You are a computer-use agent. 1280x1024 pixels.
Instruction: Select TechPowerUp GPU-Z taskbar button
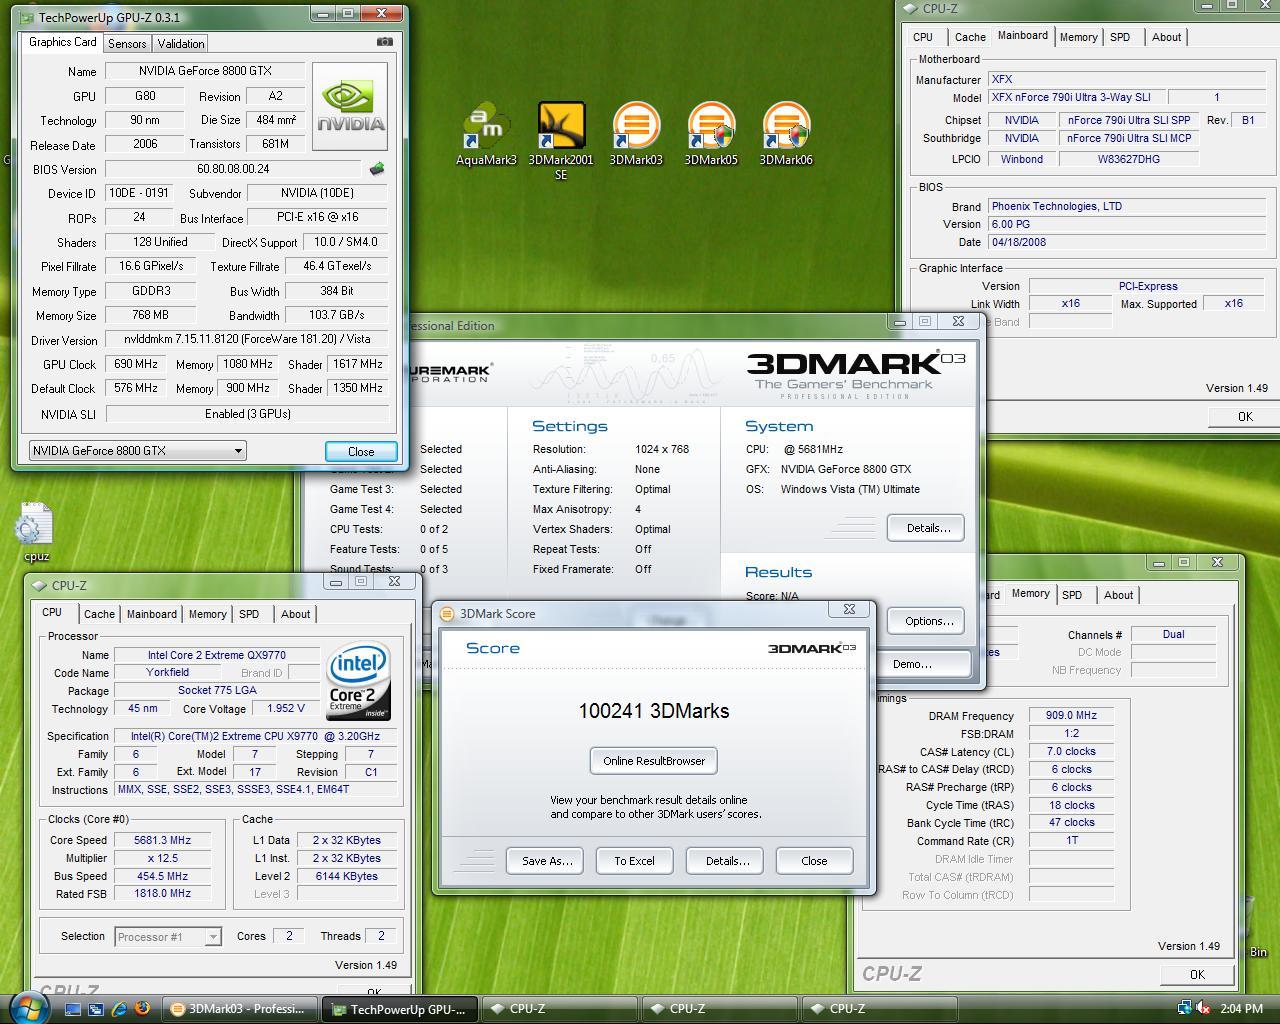coord(400,1009)
